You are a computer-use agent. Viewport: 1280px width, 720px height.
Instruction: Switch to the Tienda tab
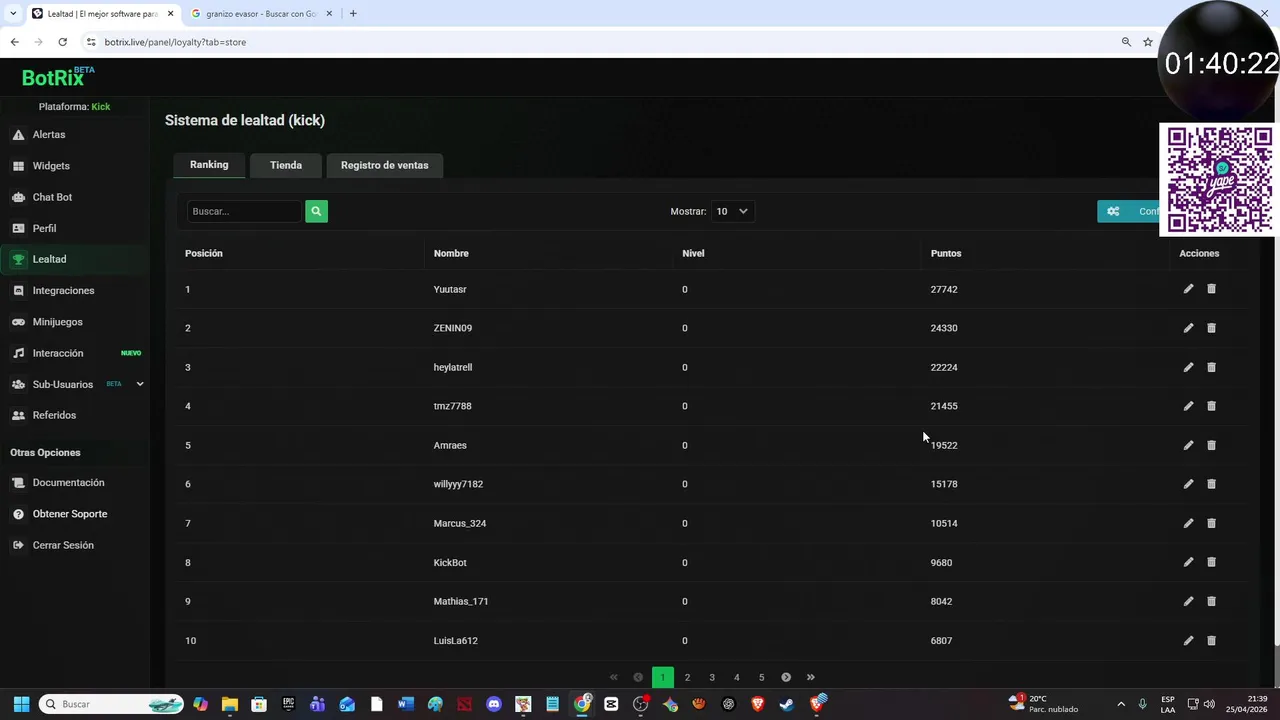(x=286, y=165)
